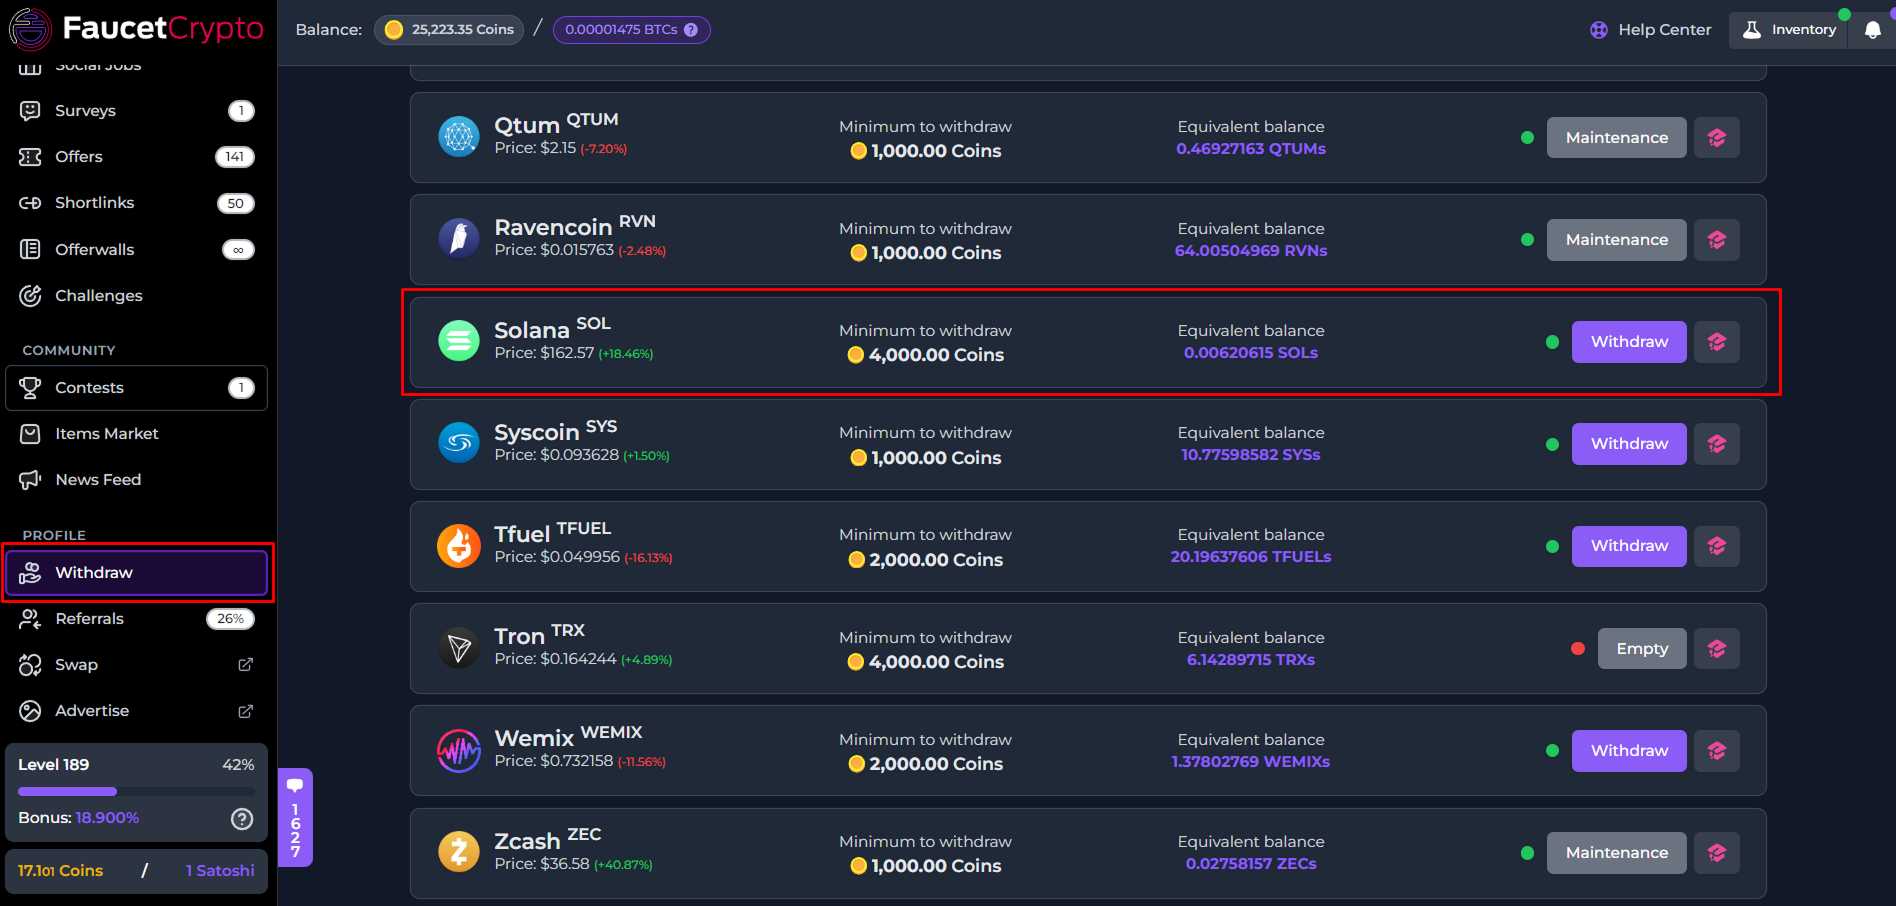Click the Tfuel coin logo
The height and width of the screenshot is (906, 1896).
tap(459, 546)
